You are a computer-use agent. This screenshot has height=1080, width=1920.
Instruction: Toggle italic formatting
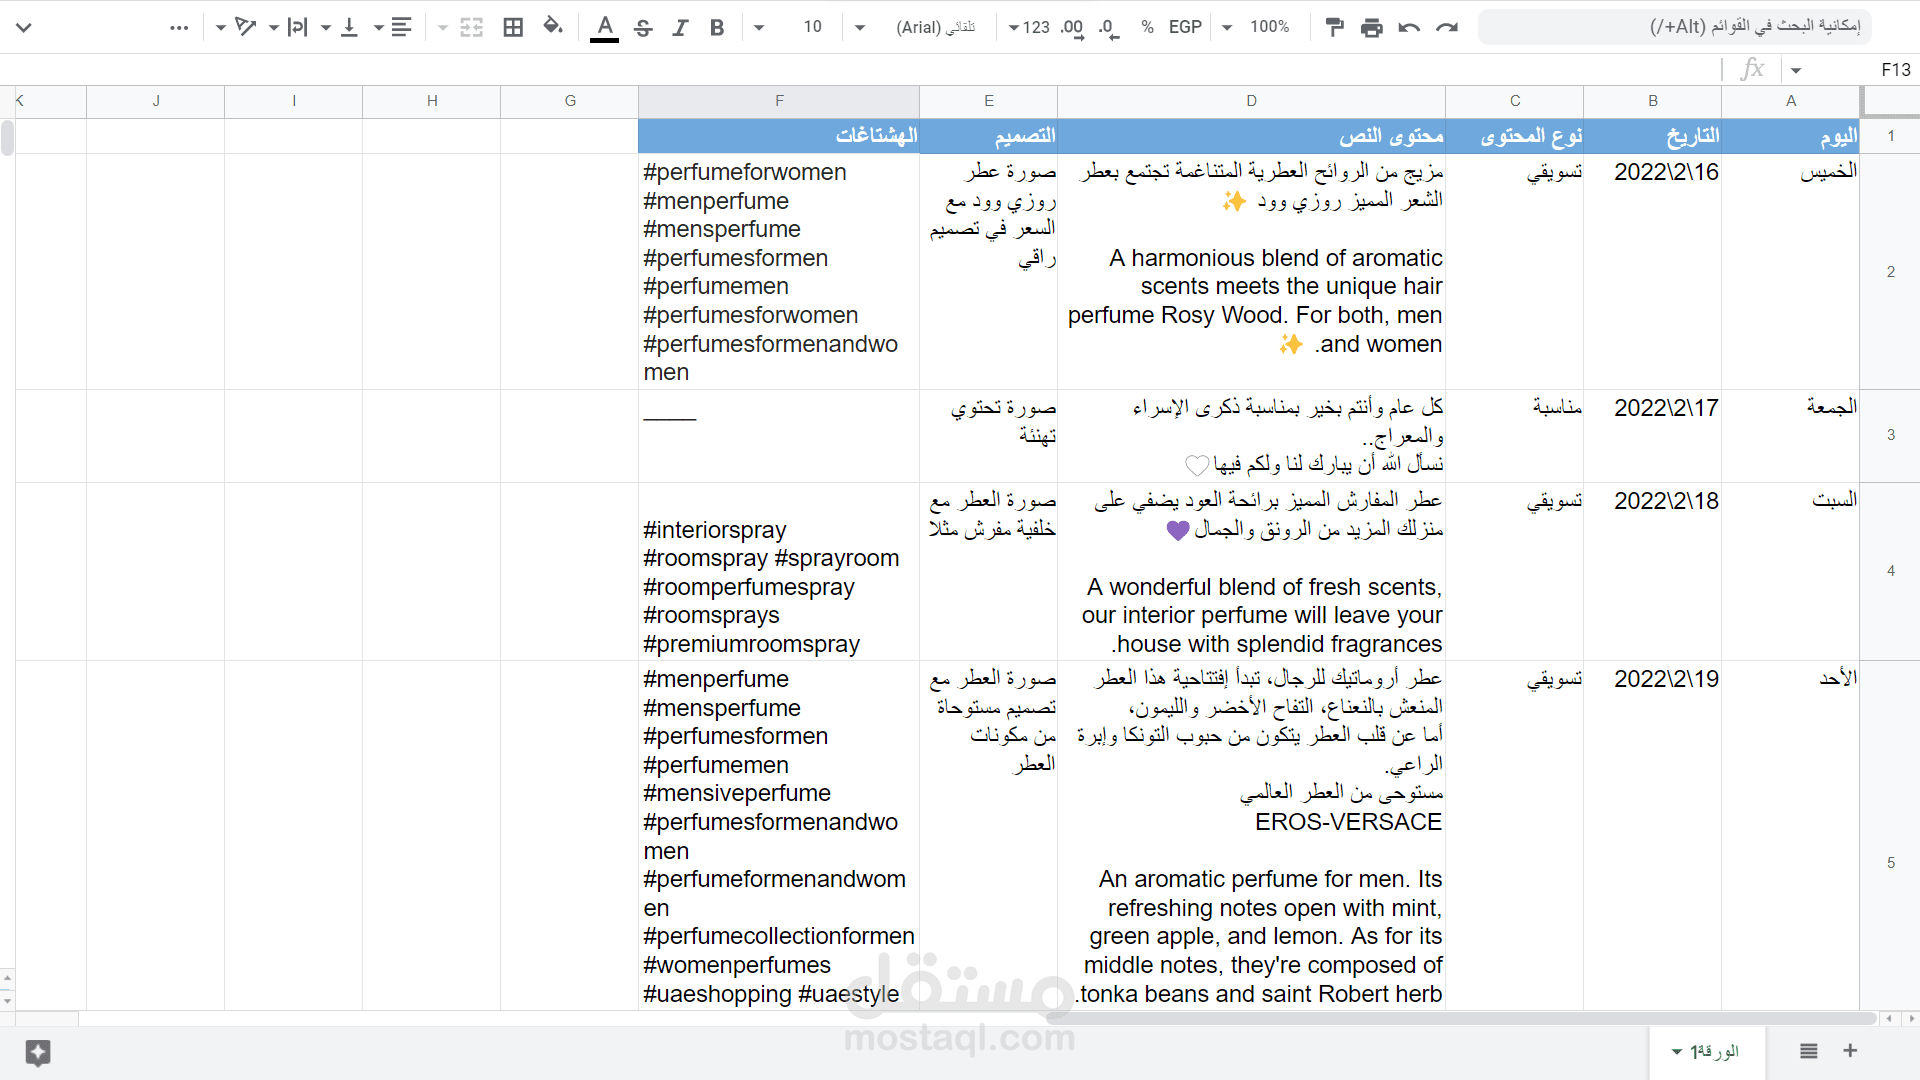(x=680, y=27)
